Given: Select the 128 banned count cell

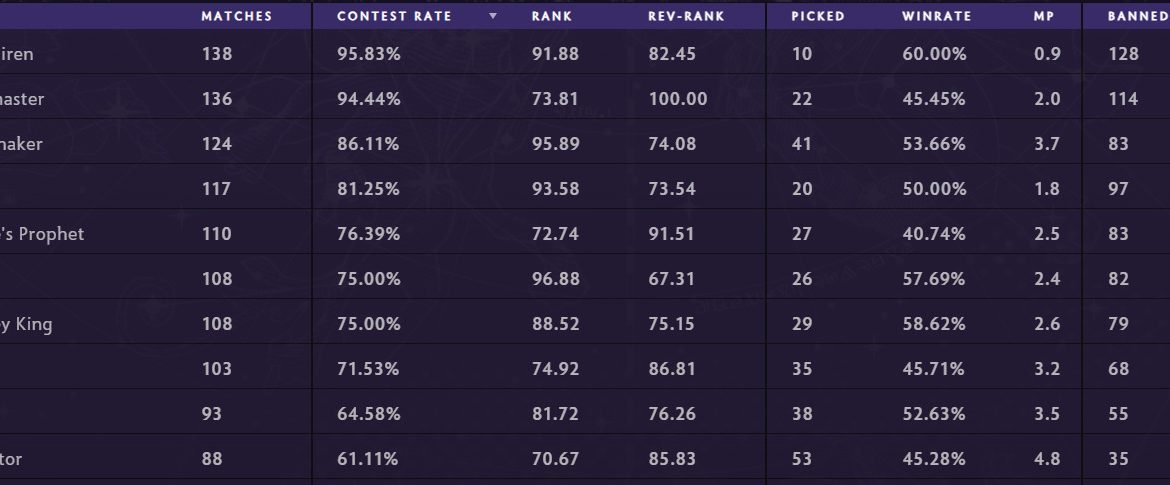Looking at the screenshot, I should pos(1123,54).
